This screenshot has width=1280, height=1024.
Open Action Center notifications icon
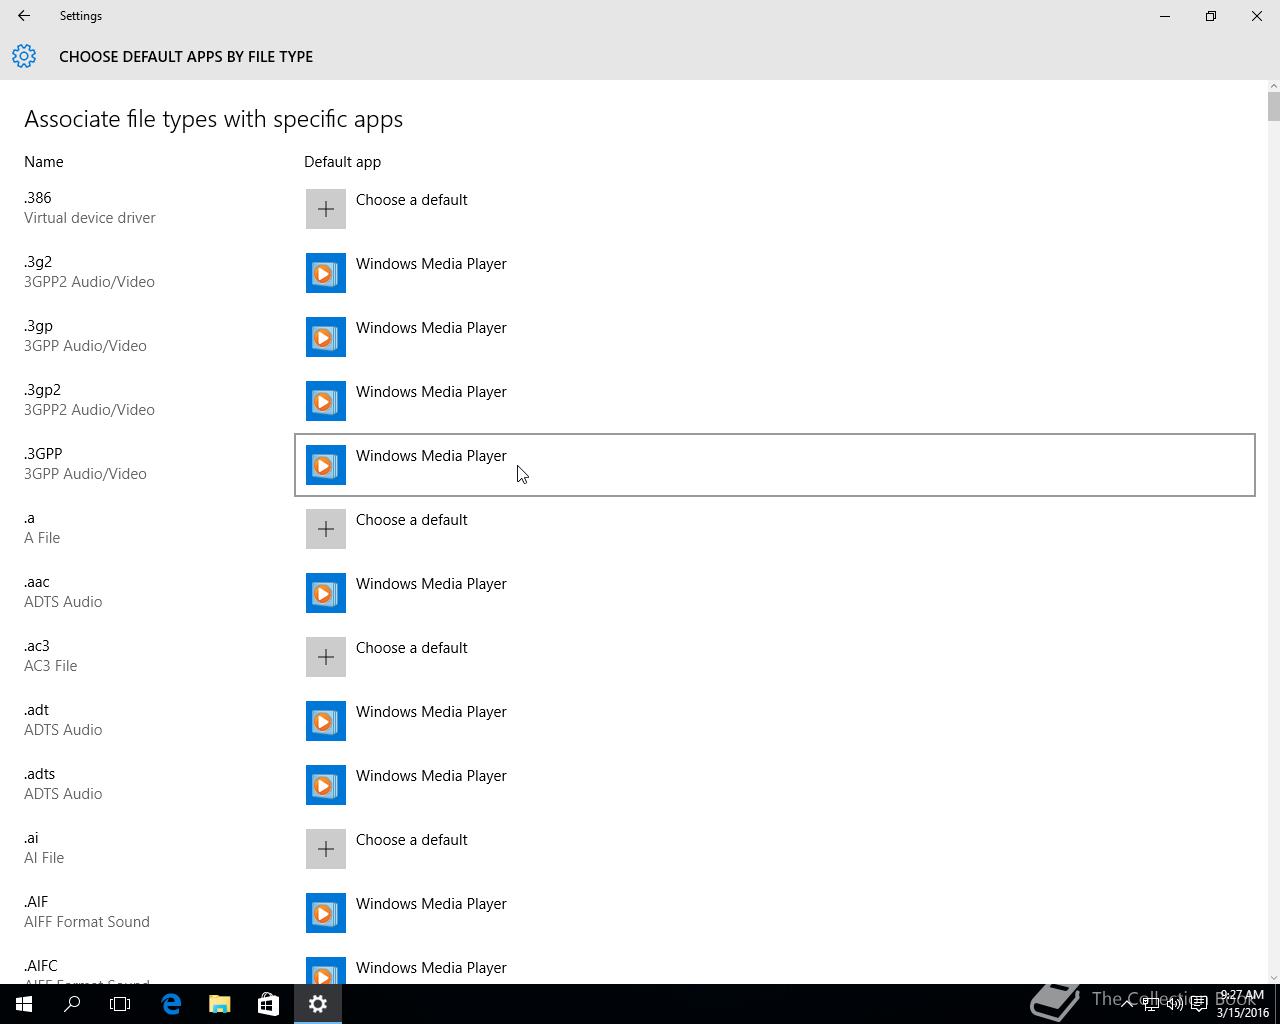pyautogui.click(x=1199, y=1004)
